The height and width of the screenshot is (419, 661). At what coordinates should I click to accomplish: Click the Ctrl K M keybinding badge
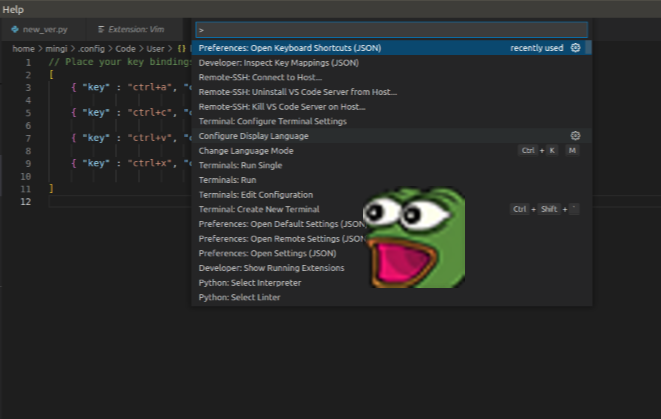pyautogui.click(x=548, y=150)
